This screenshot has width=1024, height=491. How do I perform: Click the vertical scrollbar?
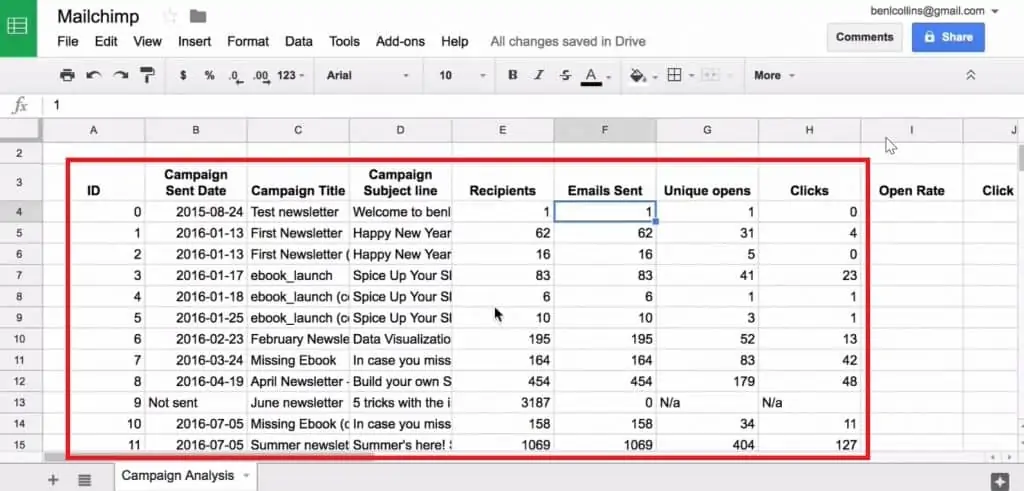[x=1021, y=157]
